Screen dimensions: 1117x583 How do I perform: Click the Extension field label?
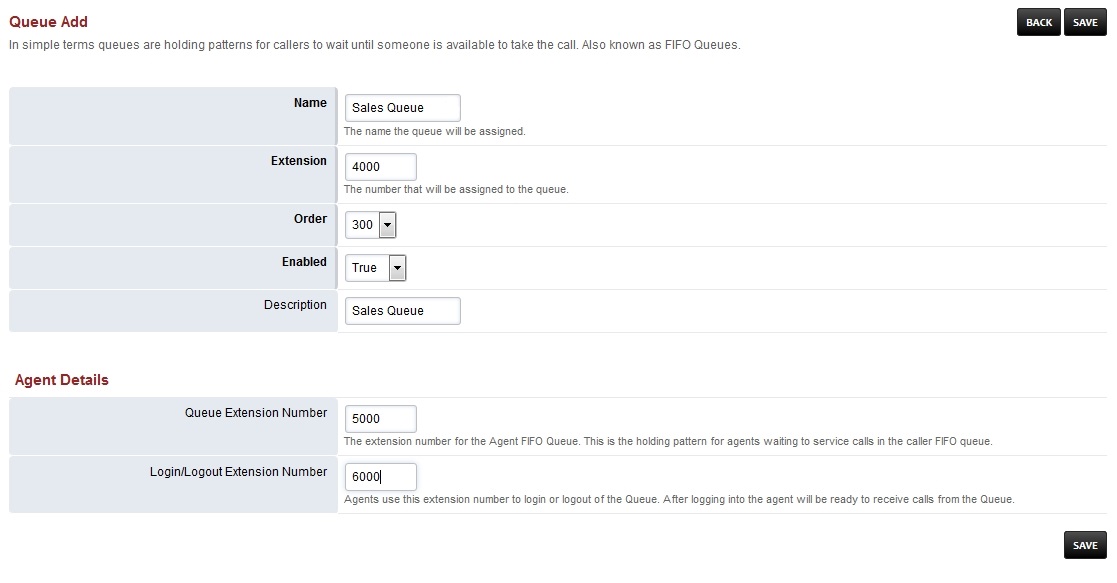pyautogui.click(x=298, y=161)
